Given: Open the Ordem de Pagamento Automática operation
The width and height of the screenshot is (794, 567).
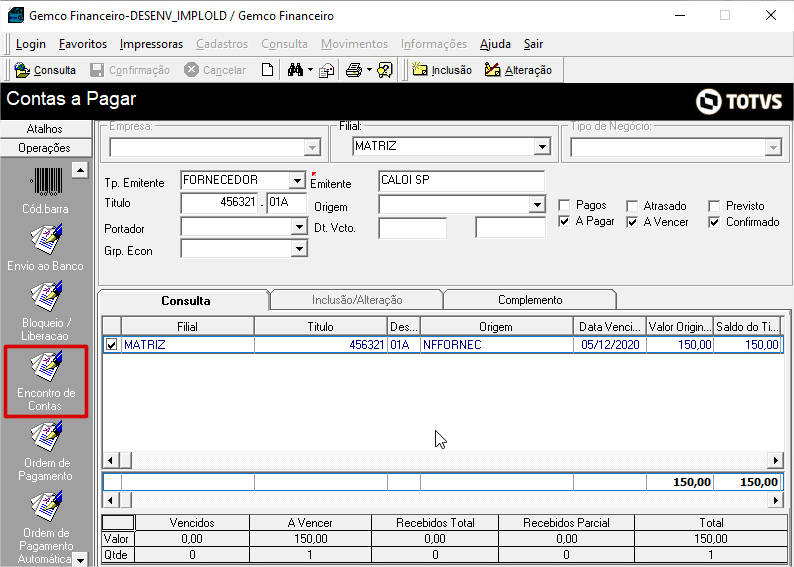Looking at the screenshot, I should click(45, 528).
